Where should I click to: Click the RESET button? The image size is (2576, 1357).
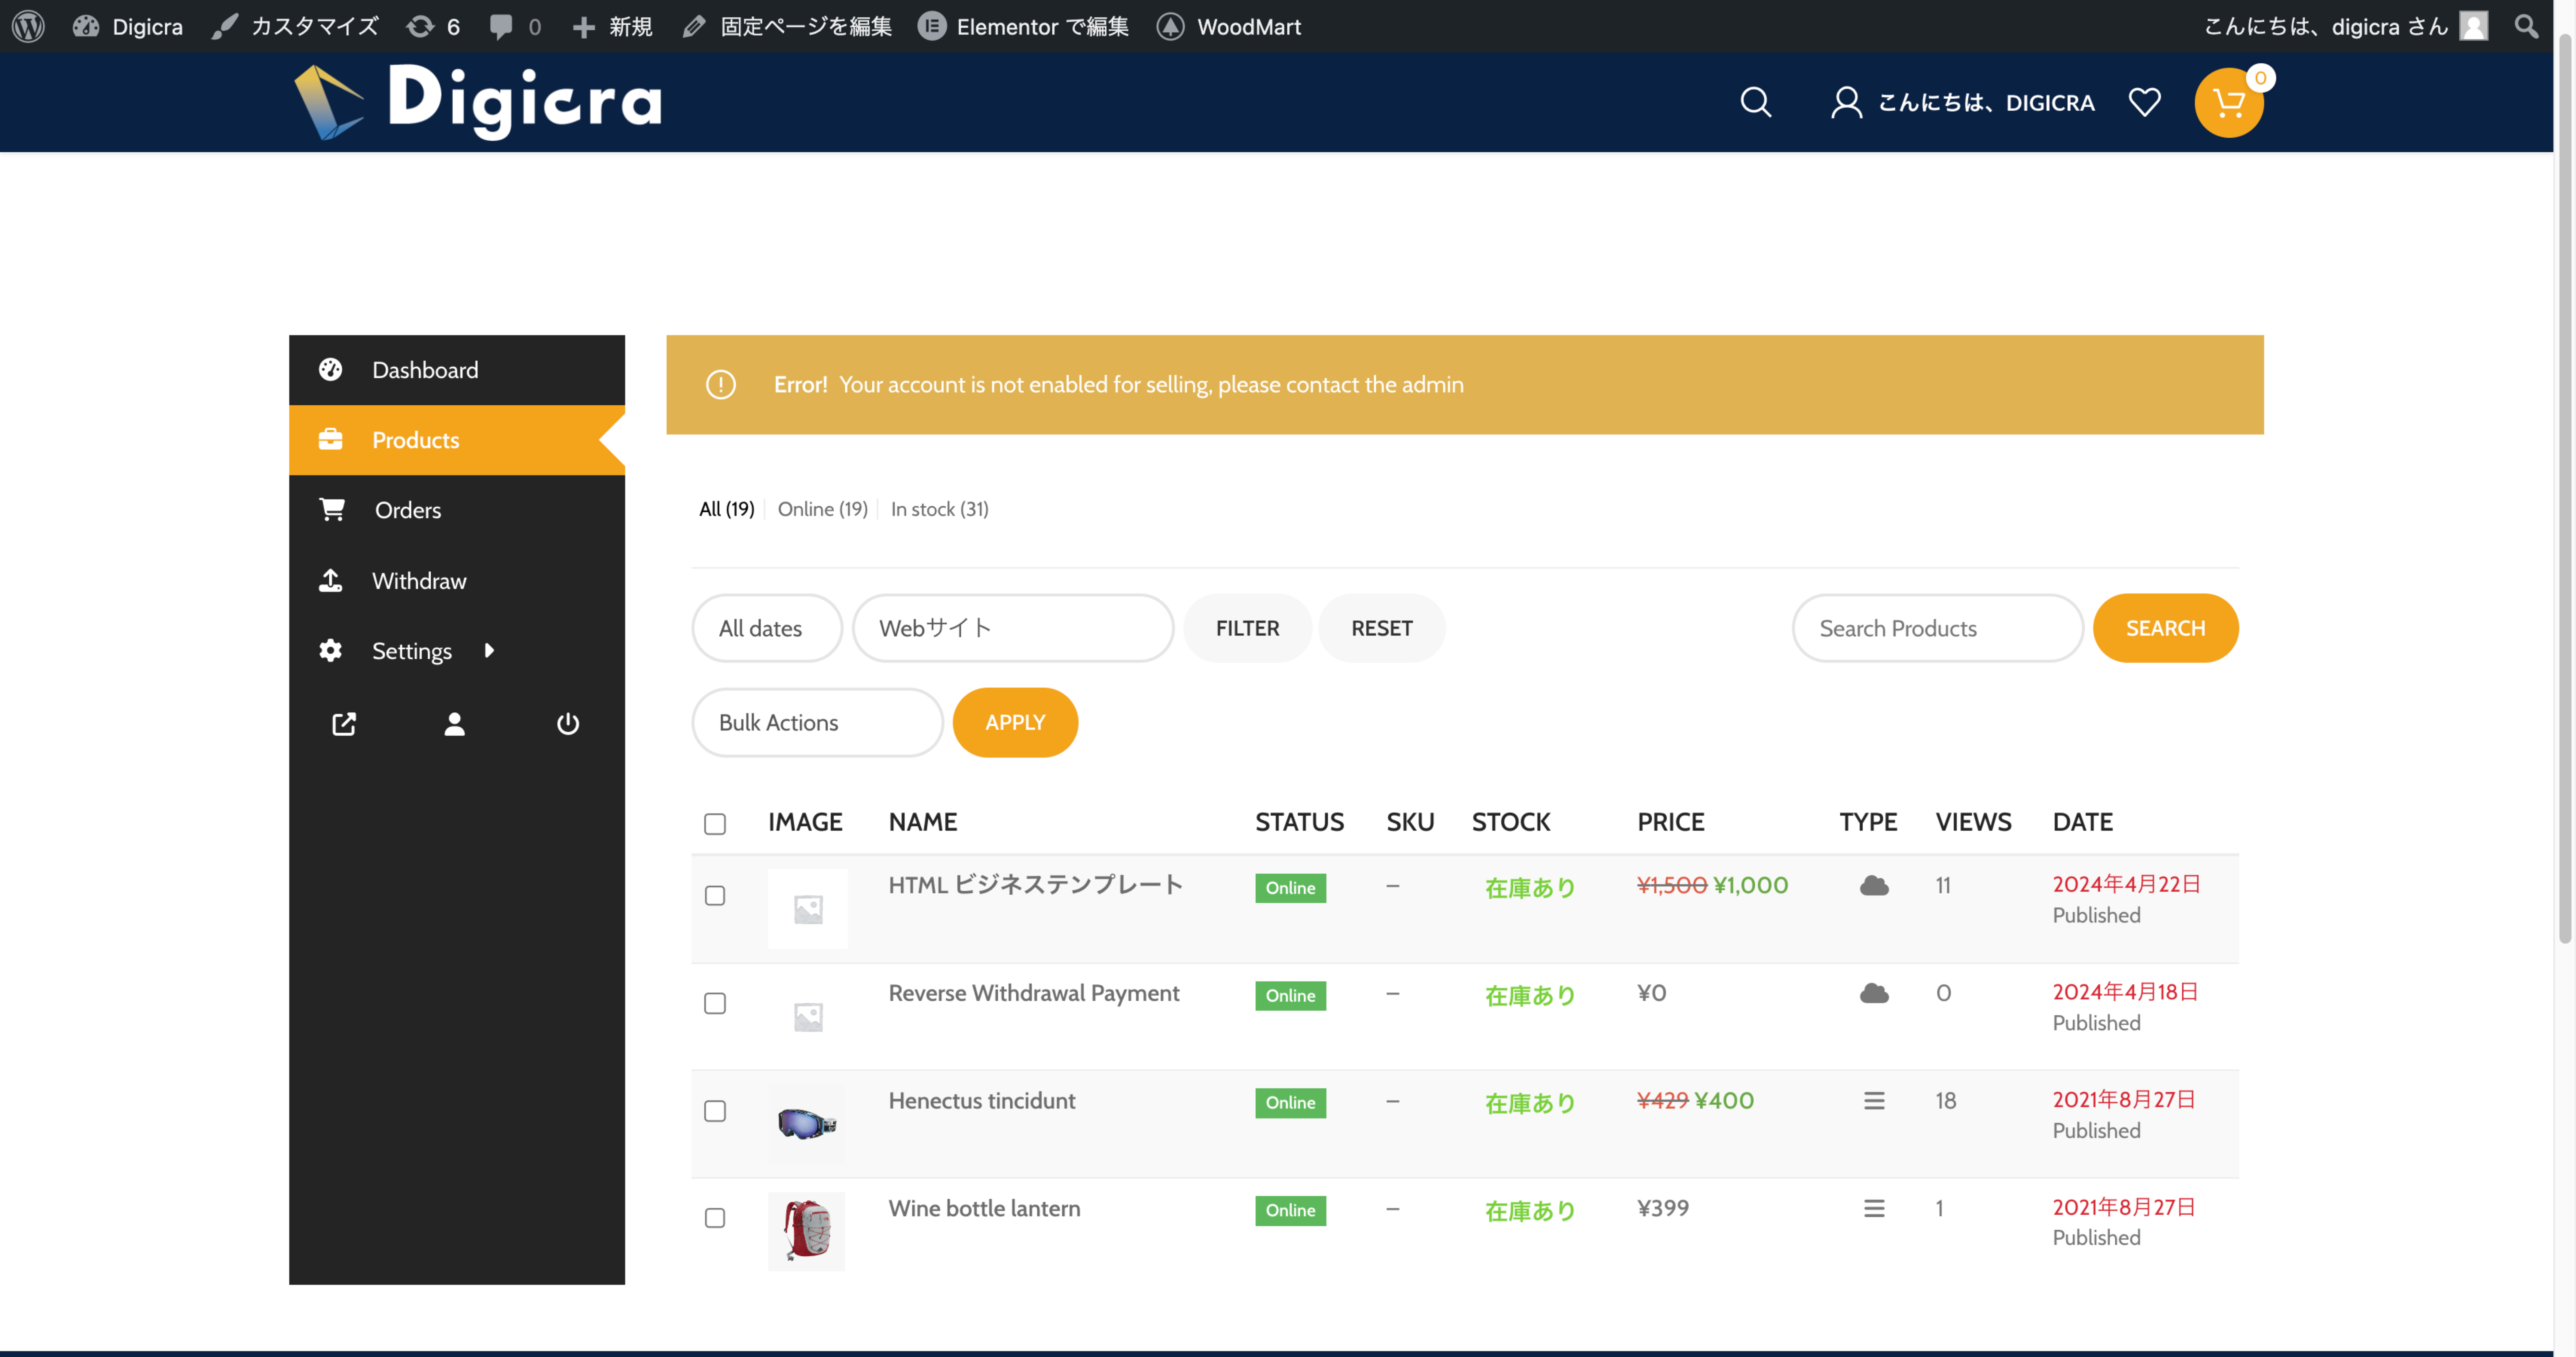[x=1382, y=628]
